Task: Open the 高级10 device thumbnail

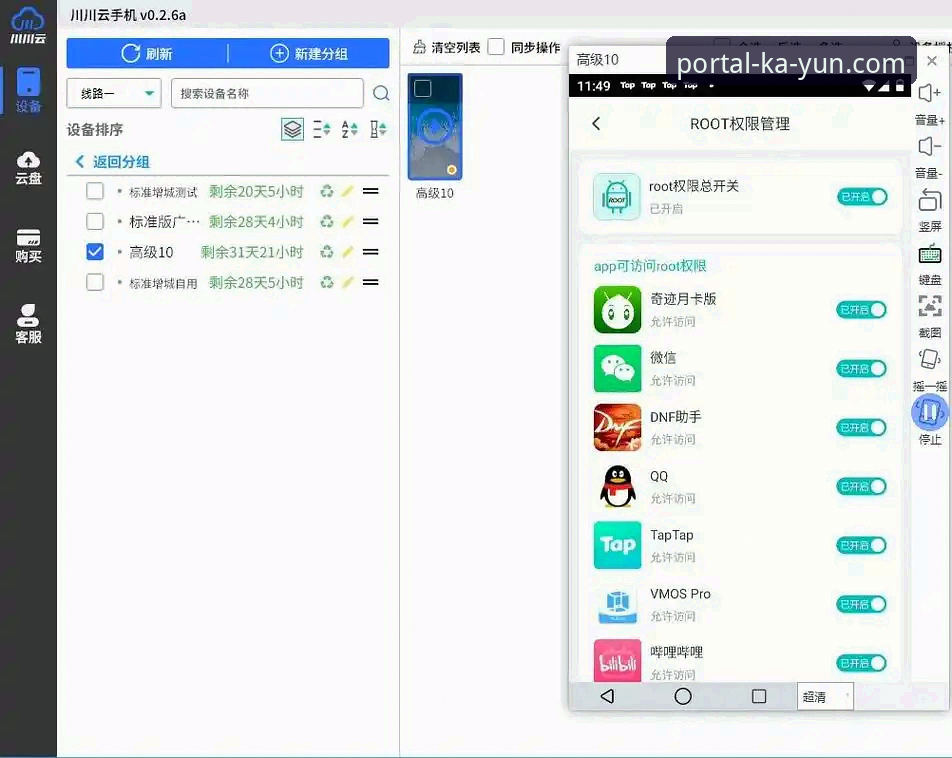Action: click(435, 127)
